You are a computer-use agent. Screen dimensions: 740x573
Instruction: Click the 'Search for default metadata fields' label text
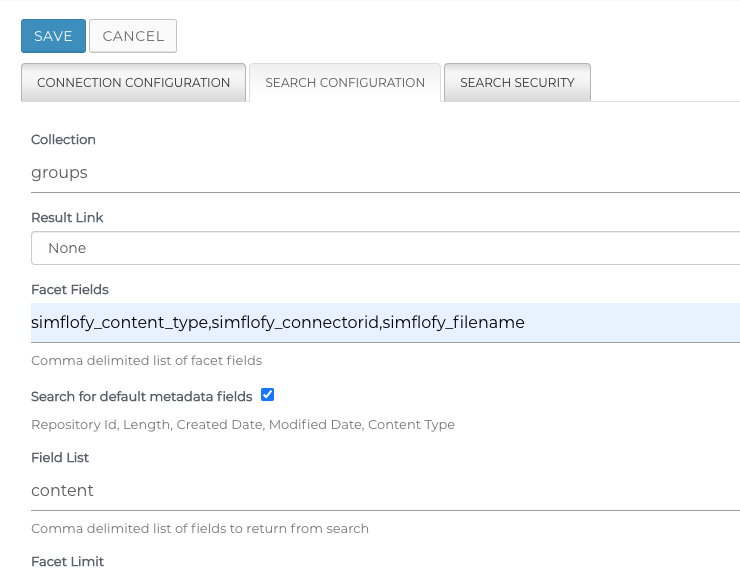coord(141,397)
